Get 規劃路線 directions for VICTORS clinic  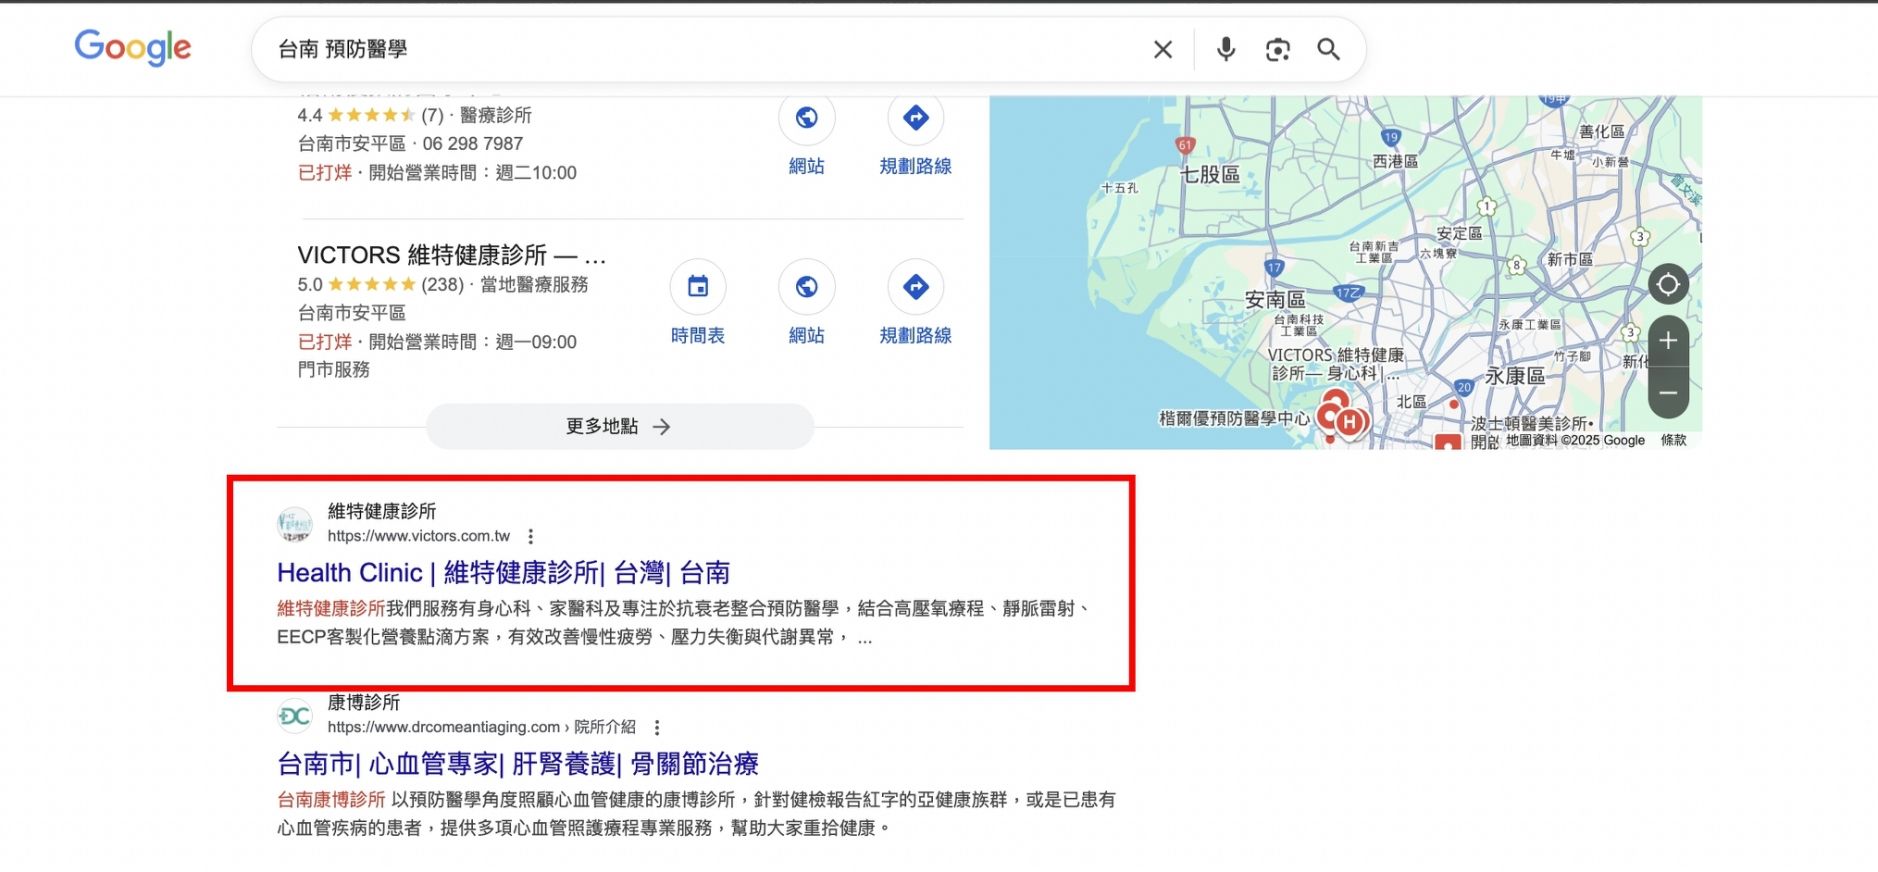(915, 287)
